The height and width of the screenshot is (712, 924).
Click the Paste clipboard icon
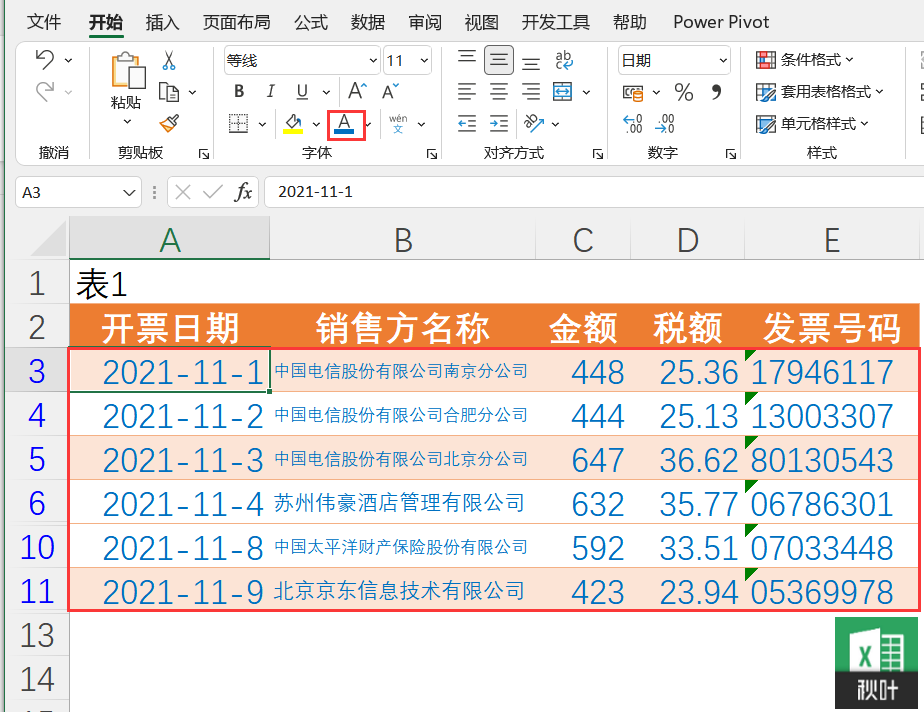[128, 71]
